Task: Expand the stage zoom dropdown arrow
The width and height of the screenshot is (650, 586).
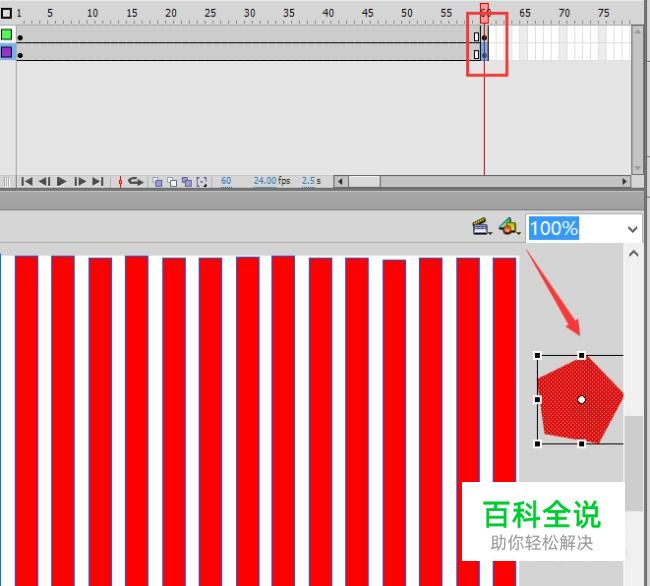Action: pyautogui.click(x=632, y=229)
